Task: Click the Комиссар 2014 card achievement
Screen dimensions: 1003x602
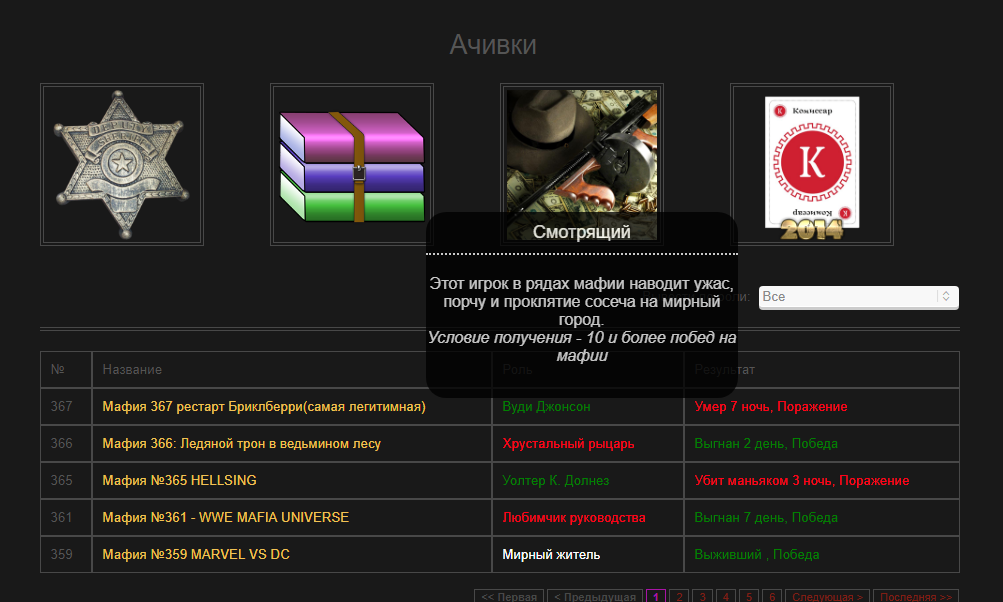Action: click(x=812, y=164)
